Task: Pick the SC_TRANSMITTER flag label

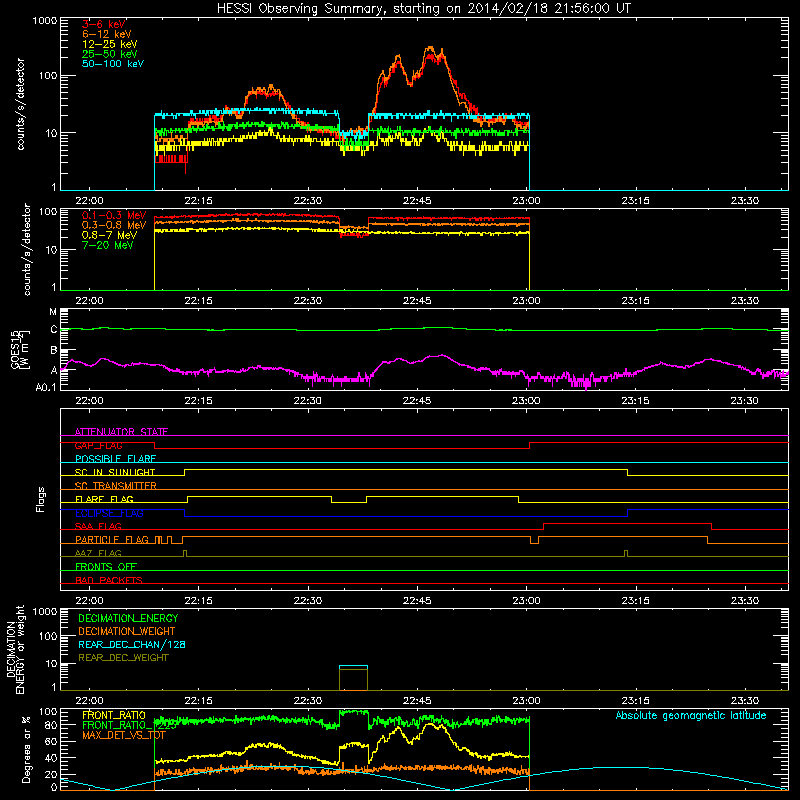Action: point(116,485)
